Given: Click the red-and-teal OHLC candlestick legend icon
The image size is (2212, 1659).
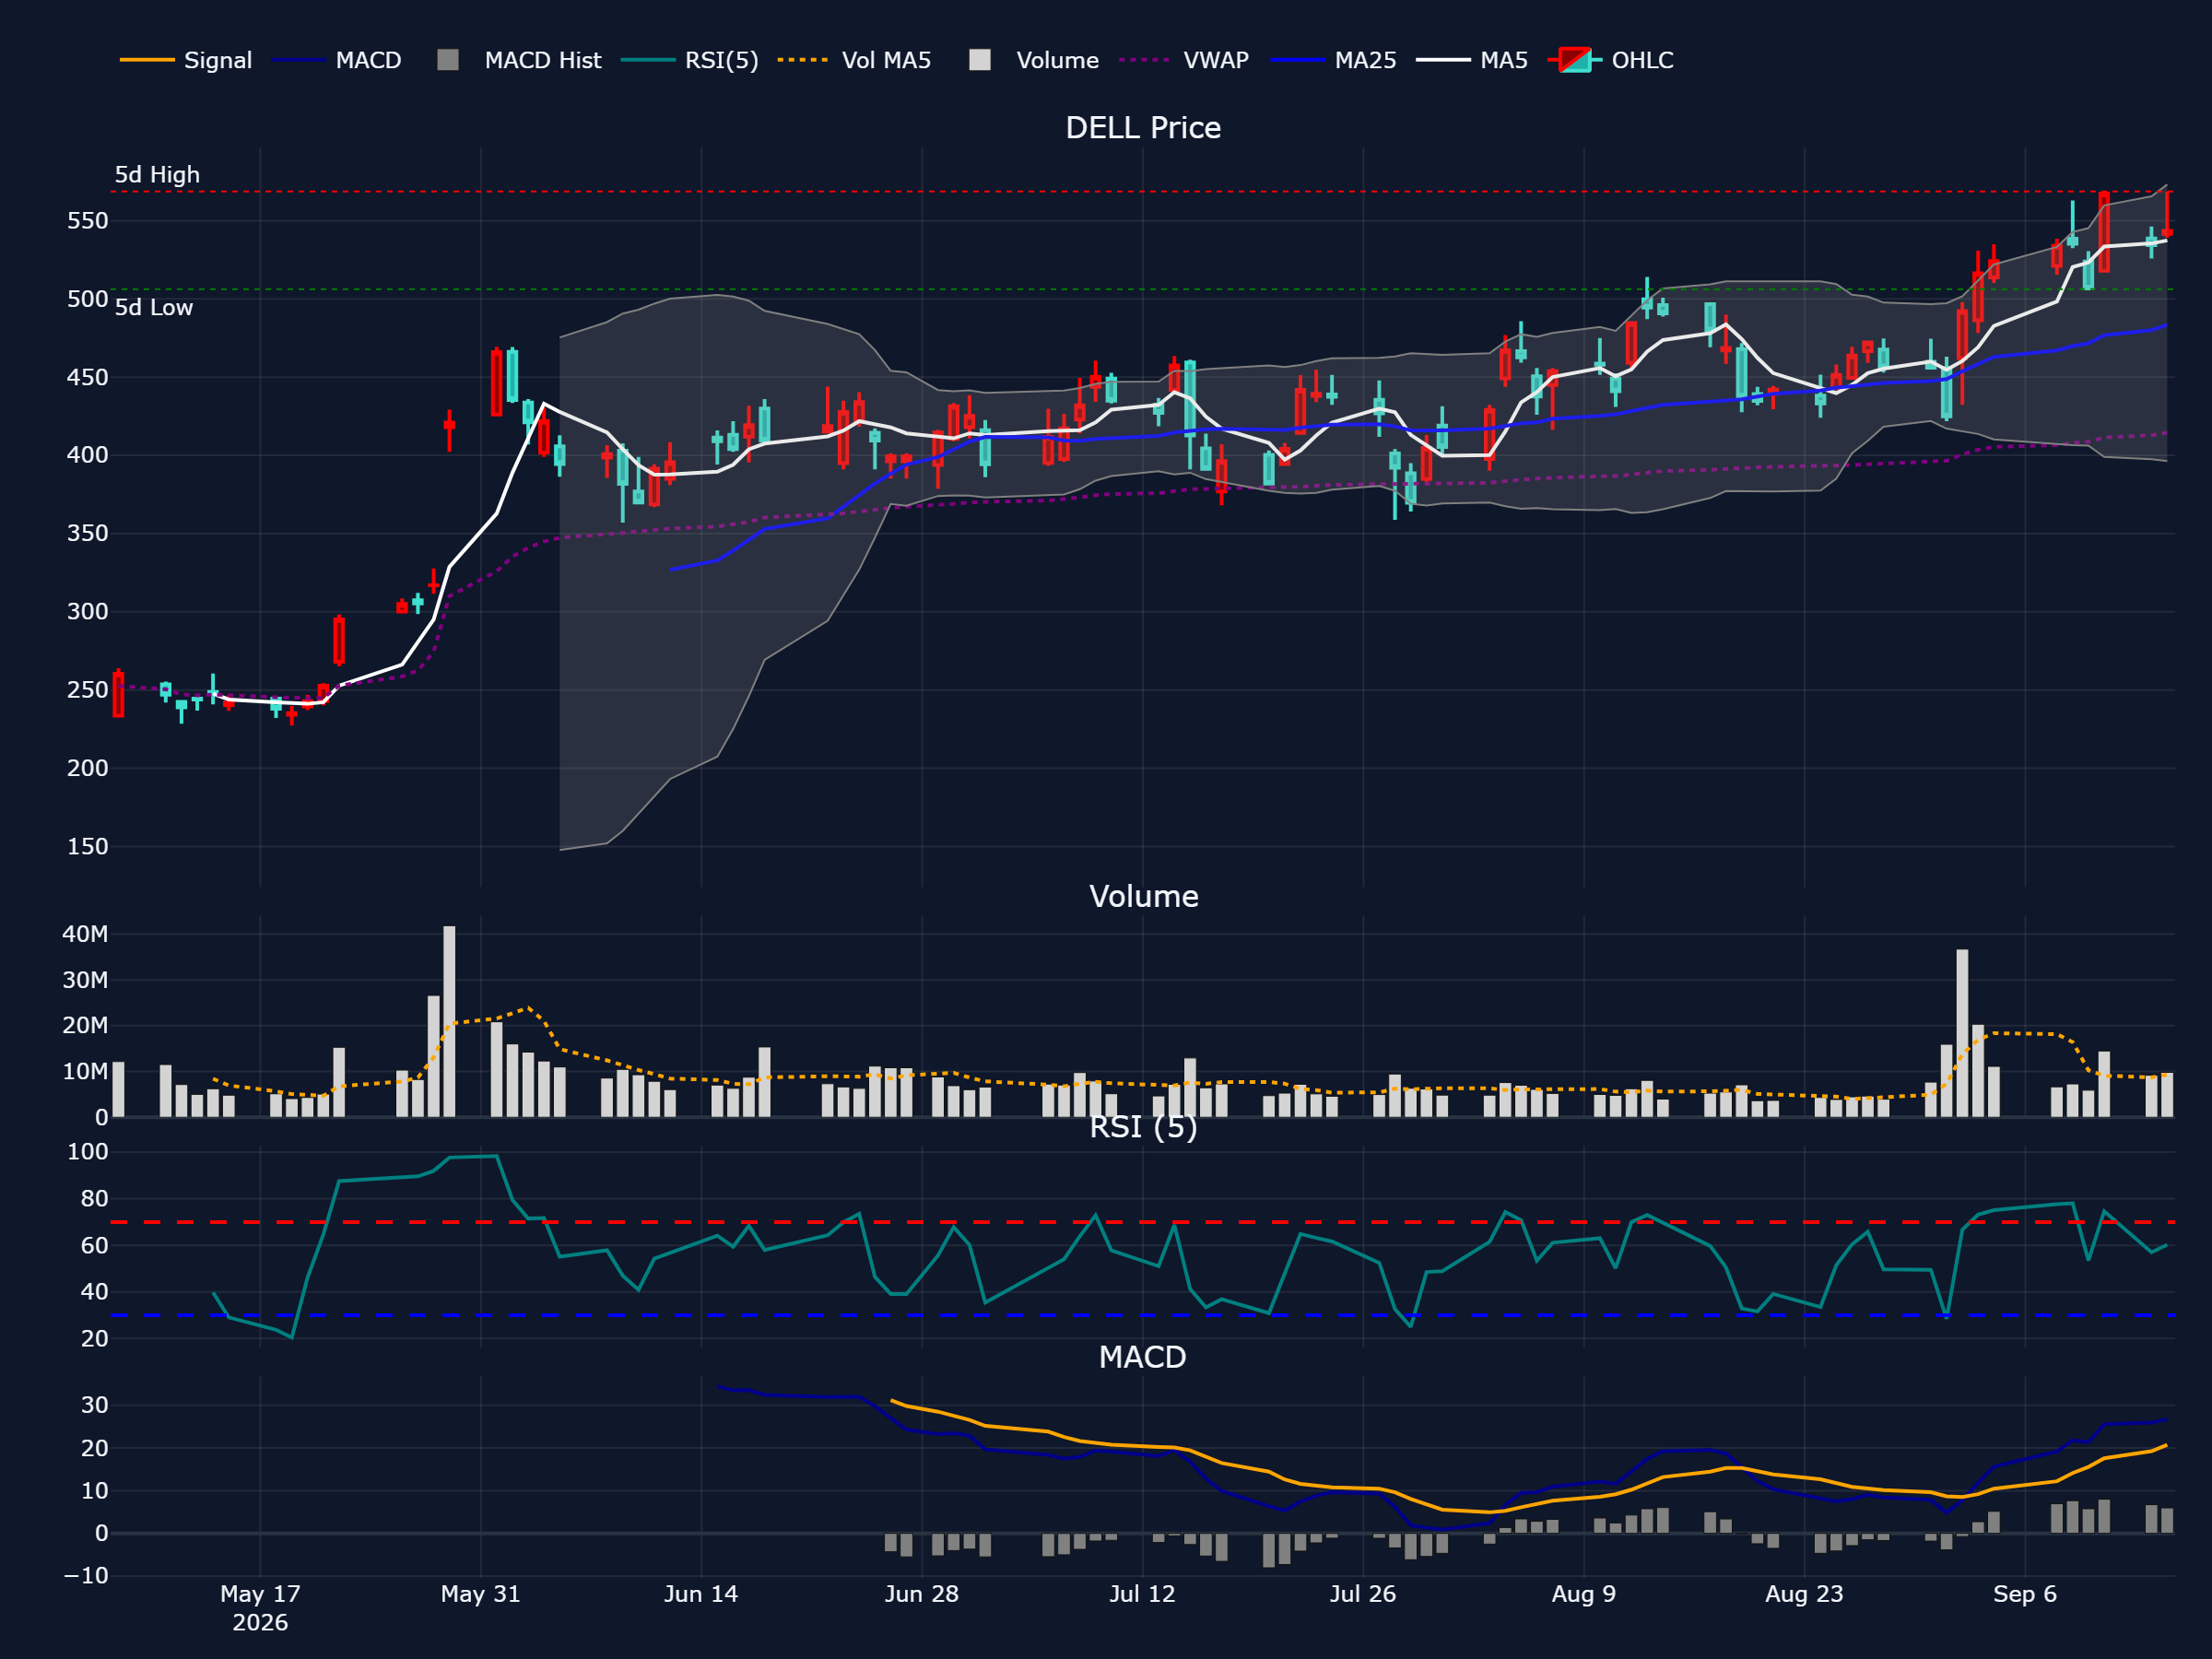Looking at the screenshot, I should 1575,60.
